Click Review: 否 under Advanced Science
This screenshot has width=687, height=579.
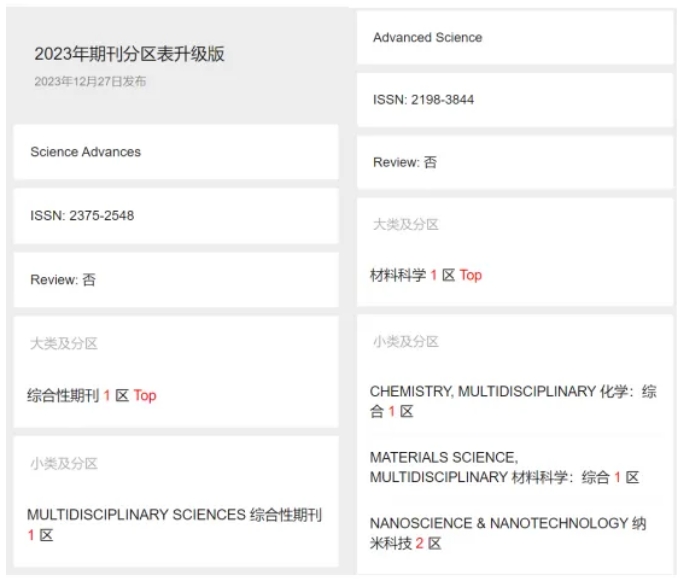pos(405,162)
